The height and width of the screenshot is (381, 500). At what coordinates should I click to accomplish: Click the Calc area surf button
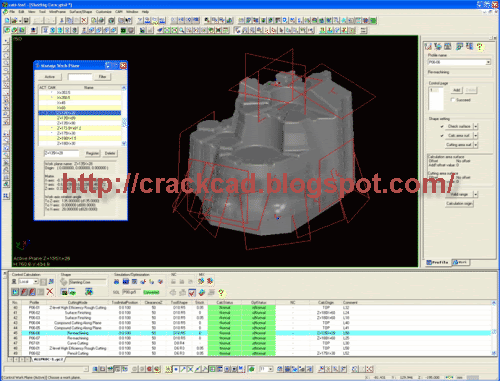[459, 136]
